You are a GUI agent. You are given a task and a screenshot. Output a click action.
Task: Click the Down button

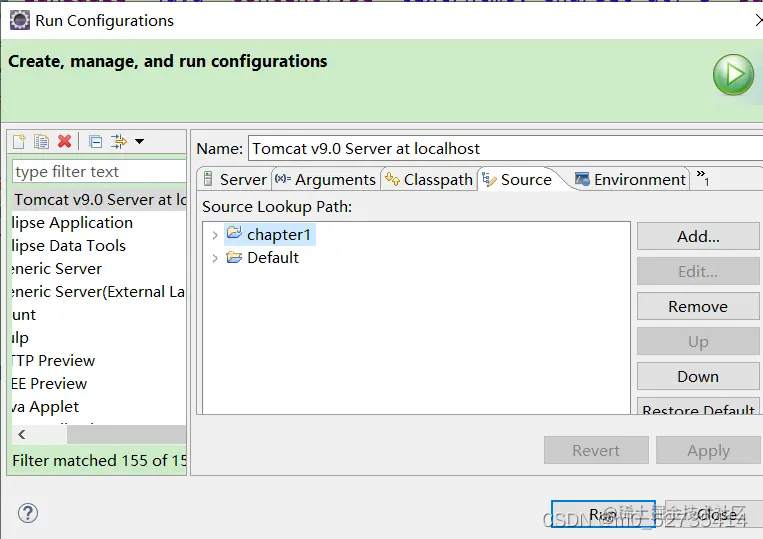coord(698,377)
